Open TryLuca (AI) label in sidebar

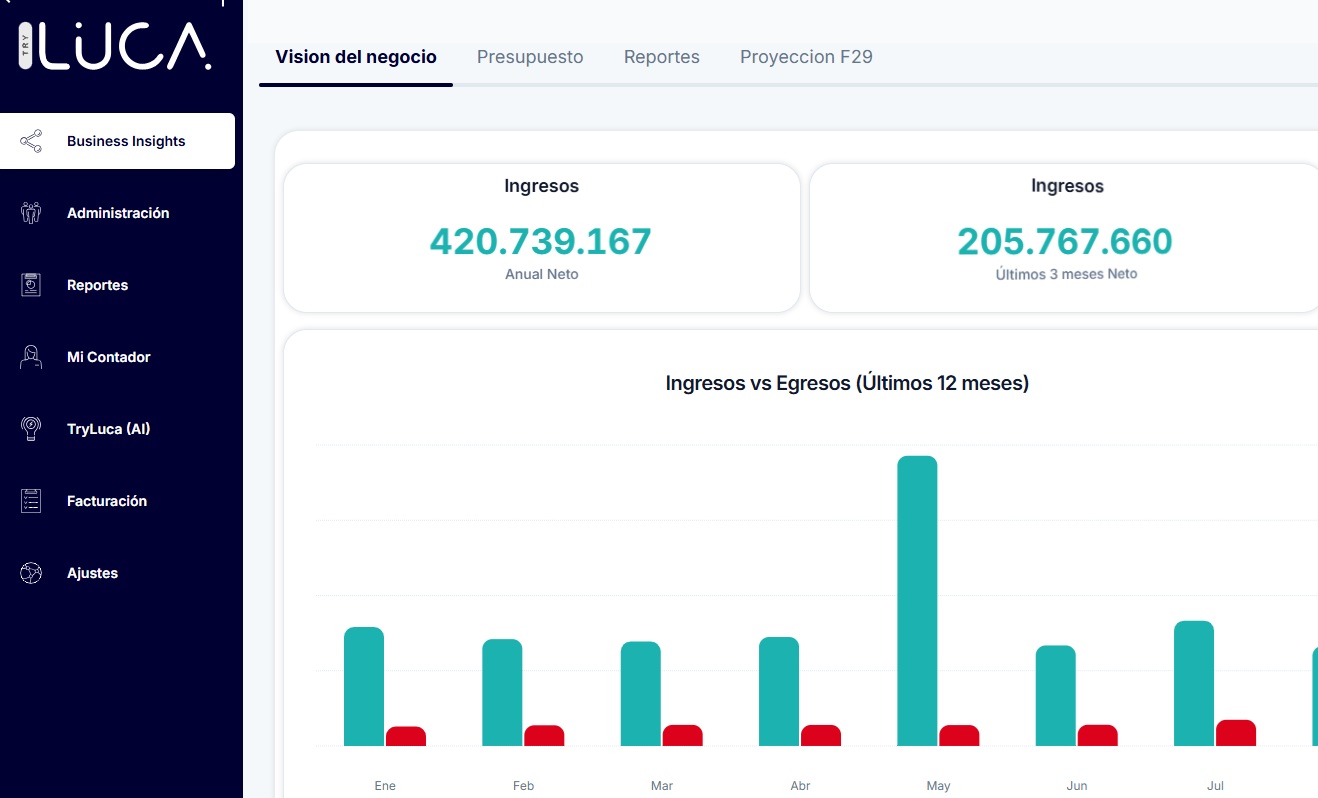coord(109,429)
